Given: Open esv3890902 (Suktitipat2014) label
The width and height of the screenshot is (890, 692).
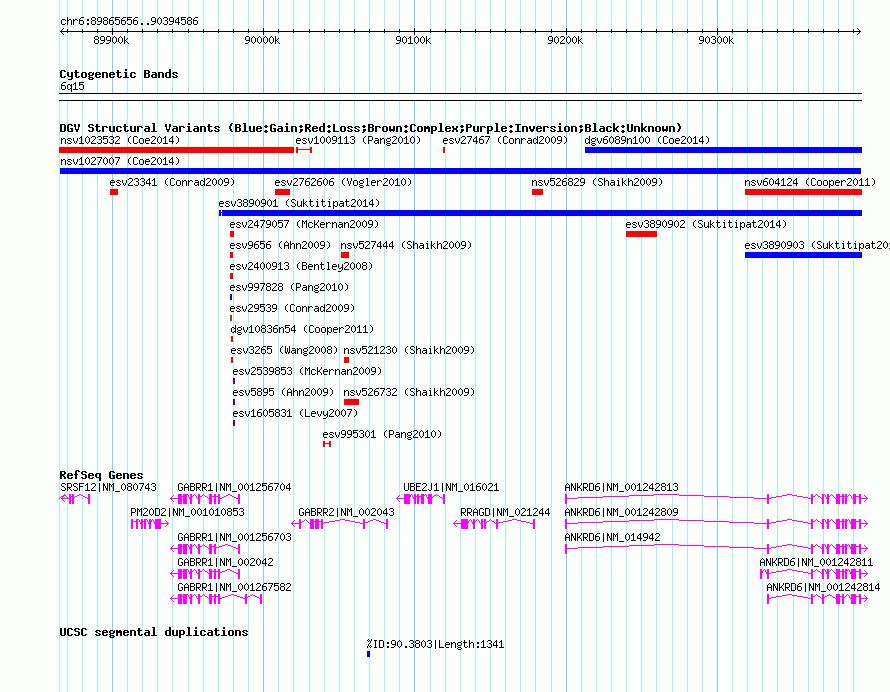Looking at the screenshot, I should point(706,224).
